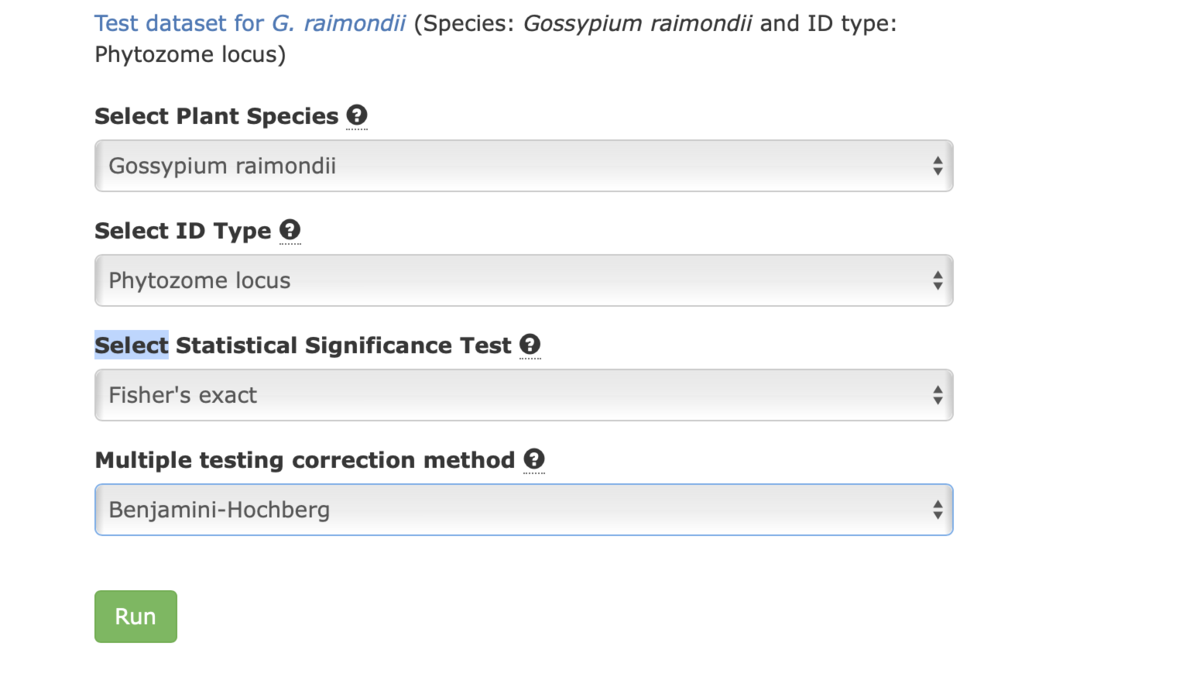Click the Select Plant Species label
1200x677 pixels.
[217, 116]
